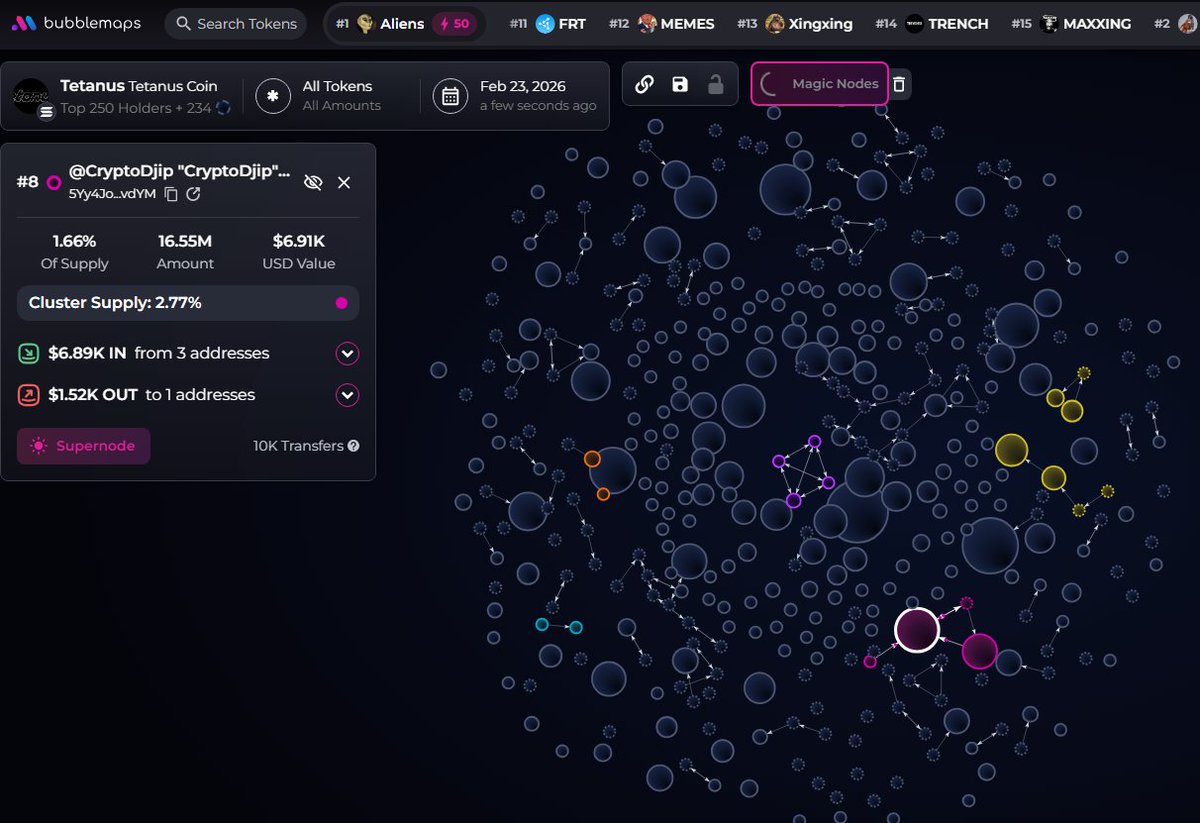The width and height of the screenshot is (1200, 823).
Task: Click the asterisk token filter icon
Action: coord(272,96)
